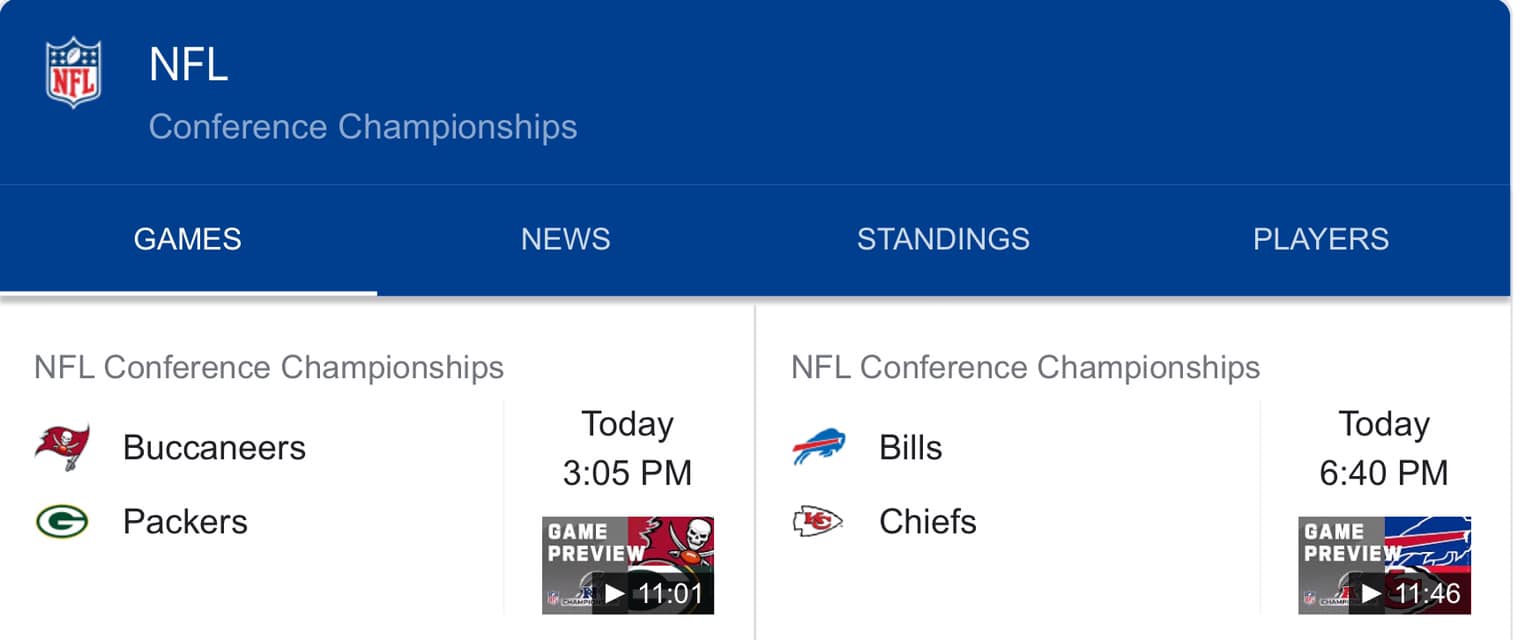1532x640 pixels.
Task: Open the Chiefs team name
Action: pos(928,521)
